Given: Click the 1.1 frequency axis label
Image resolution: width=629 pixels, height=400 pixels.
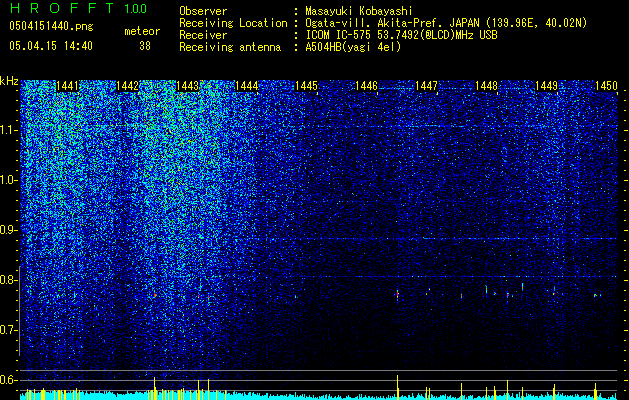Looking at the screenshot, I should tap(9, 130).
